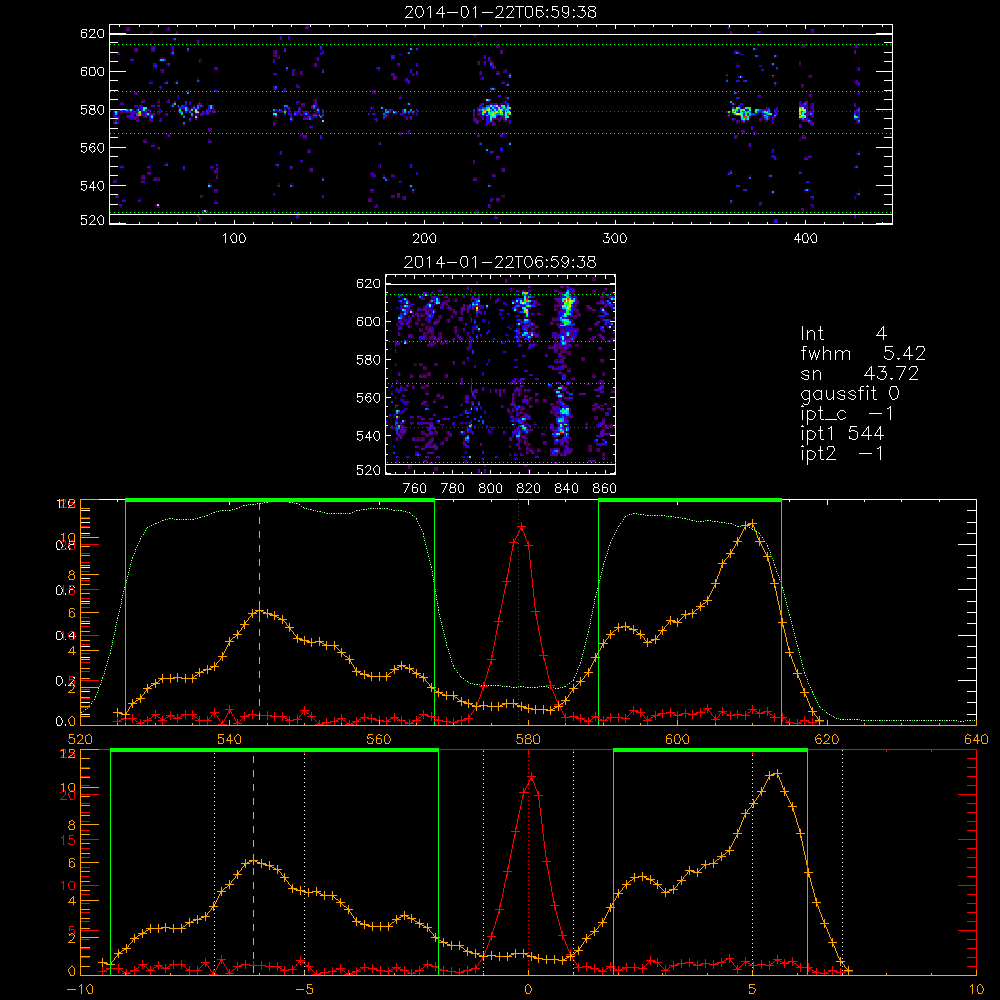Select the 'sn 43.72' readout
Viewport: 1000px width, 1000px height.
click(x=859, y=373)
